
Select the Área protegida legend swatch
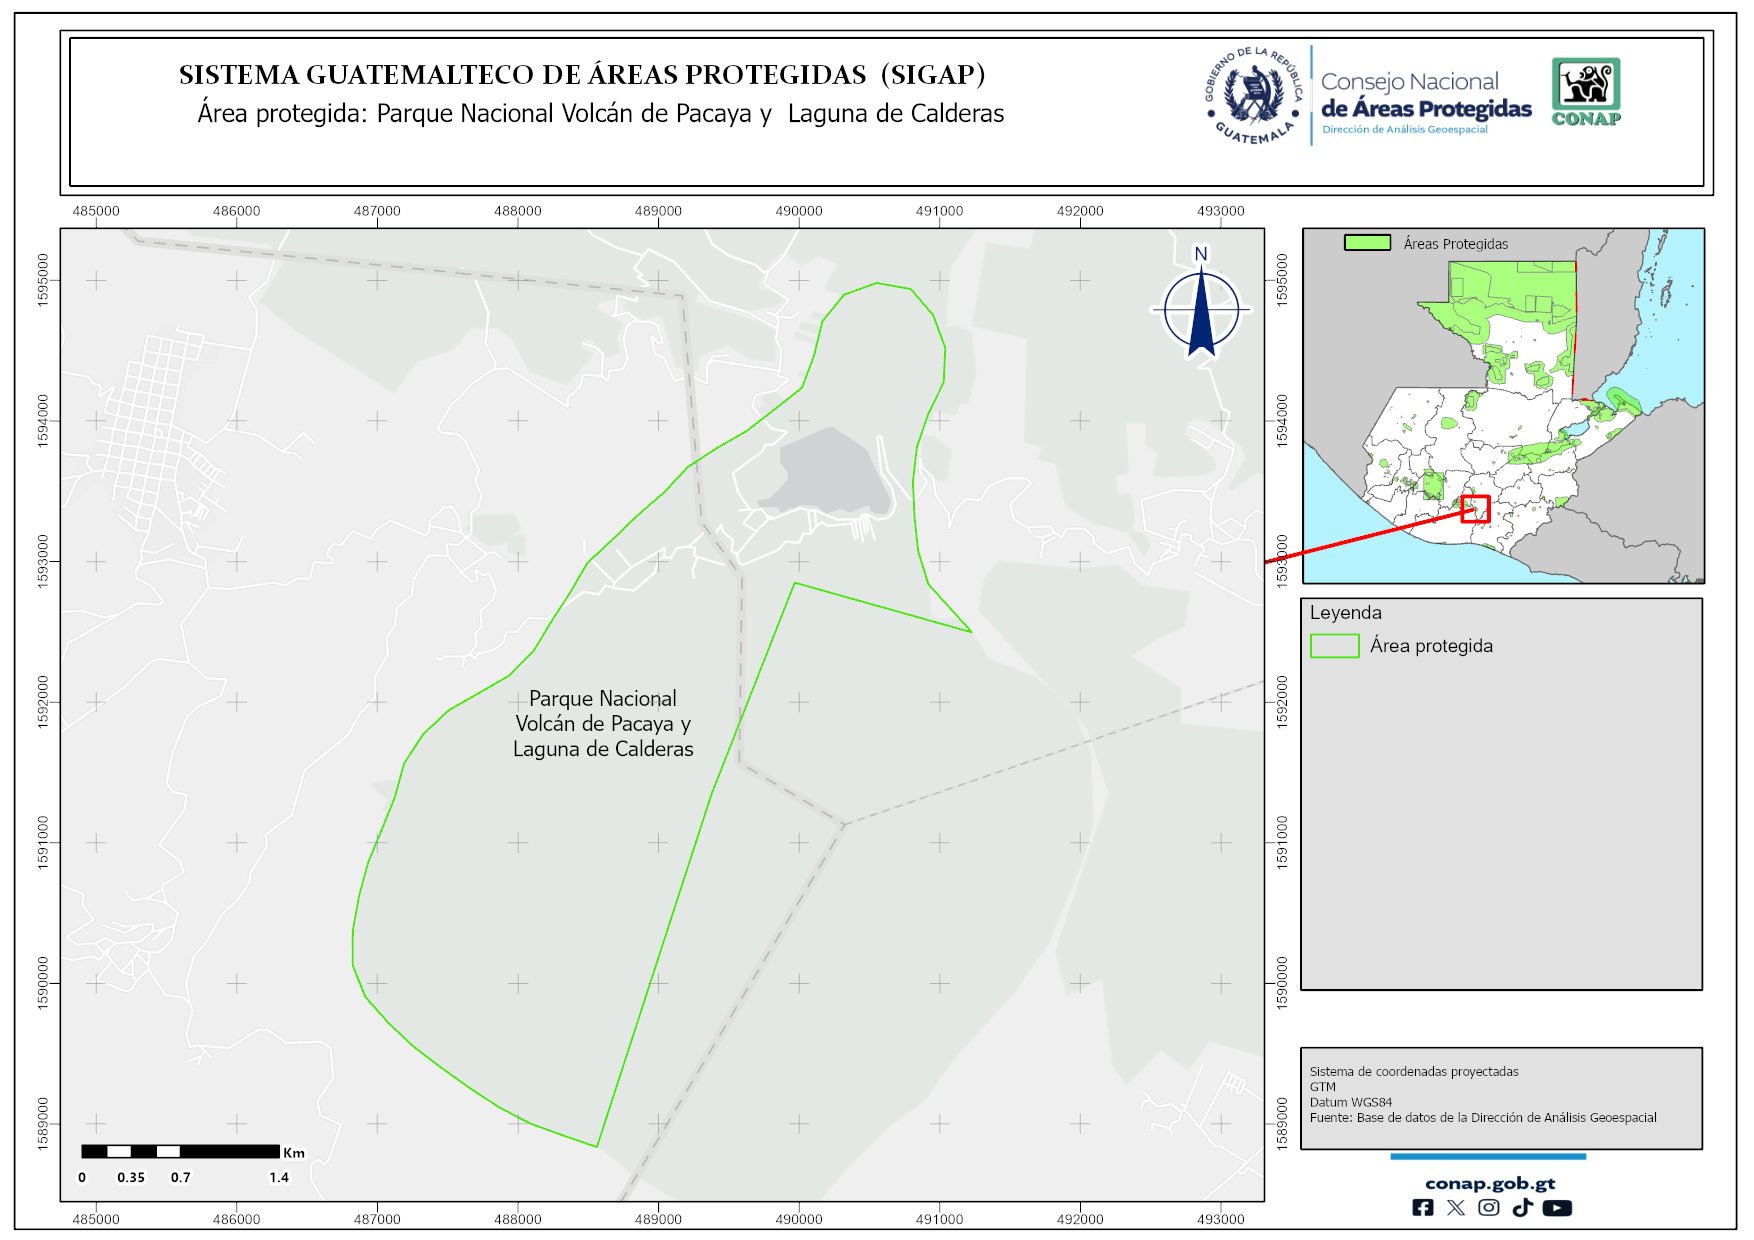click(1334, 646)
